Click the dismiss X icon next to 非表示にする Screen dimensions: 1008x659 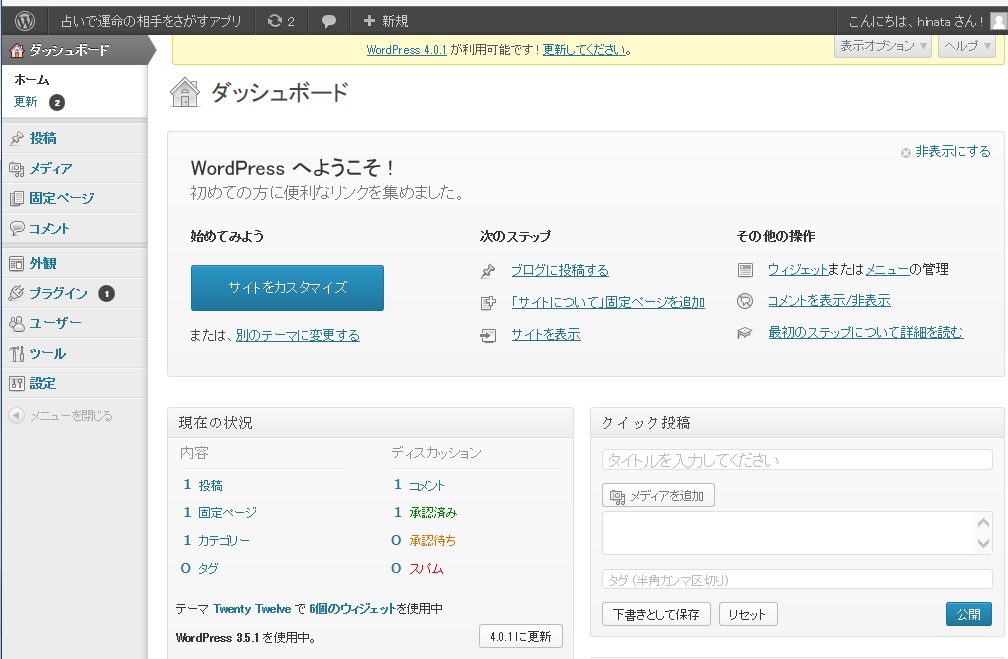click(906, 152)
